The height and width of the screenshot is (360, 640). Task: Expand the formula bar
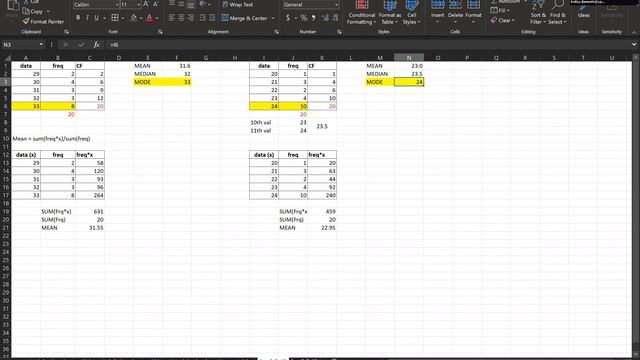click(634, 44)
